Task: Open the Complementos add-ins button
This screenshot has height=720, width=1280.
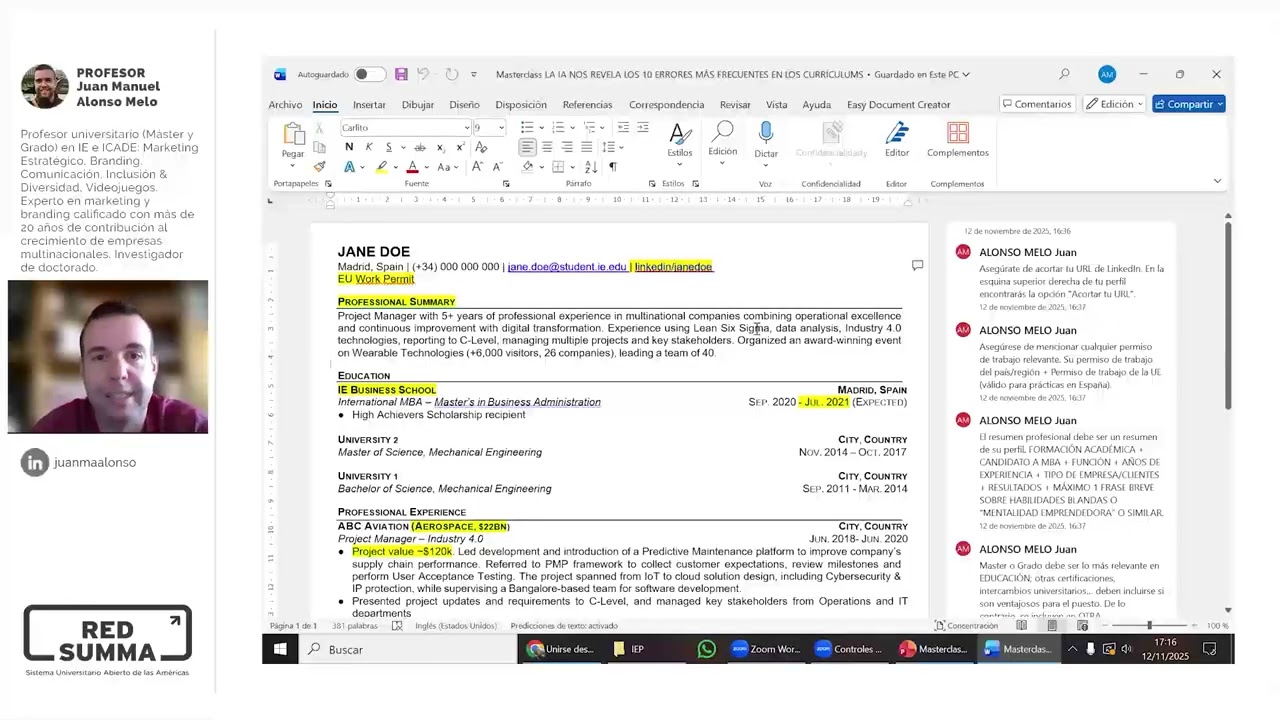Action: pyautogui.click(x=958, y=141)
